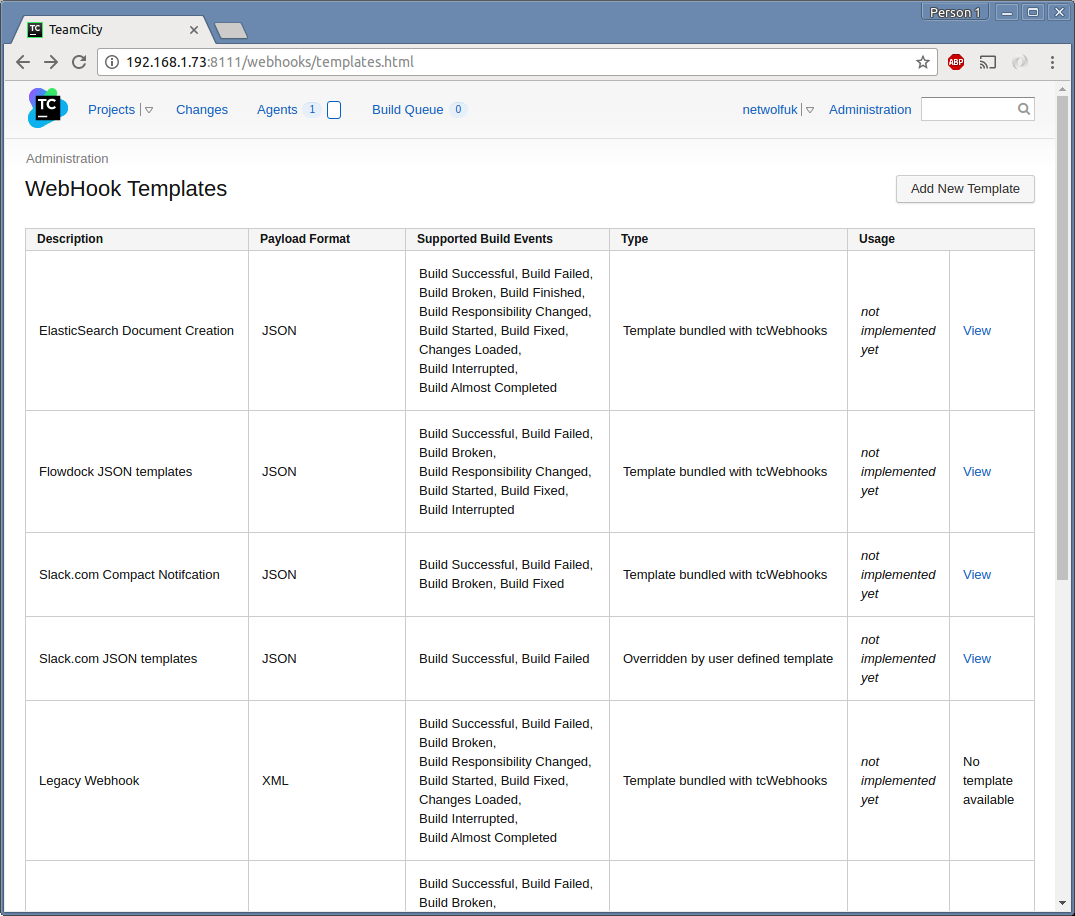Click the scrollbar down arrow
Screen dimensions: 1075x916
[1062, 903]
